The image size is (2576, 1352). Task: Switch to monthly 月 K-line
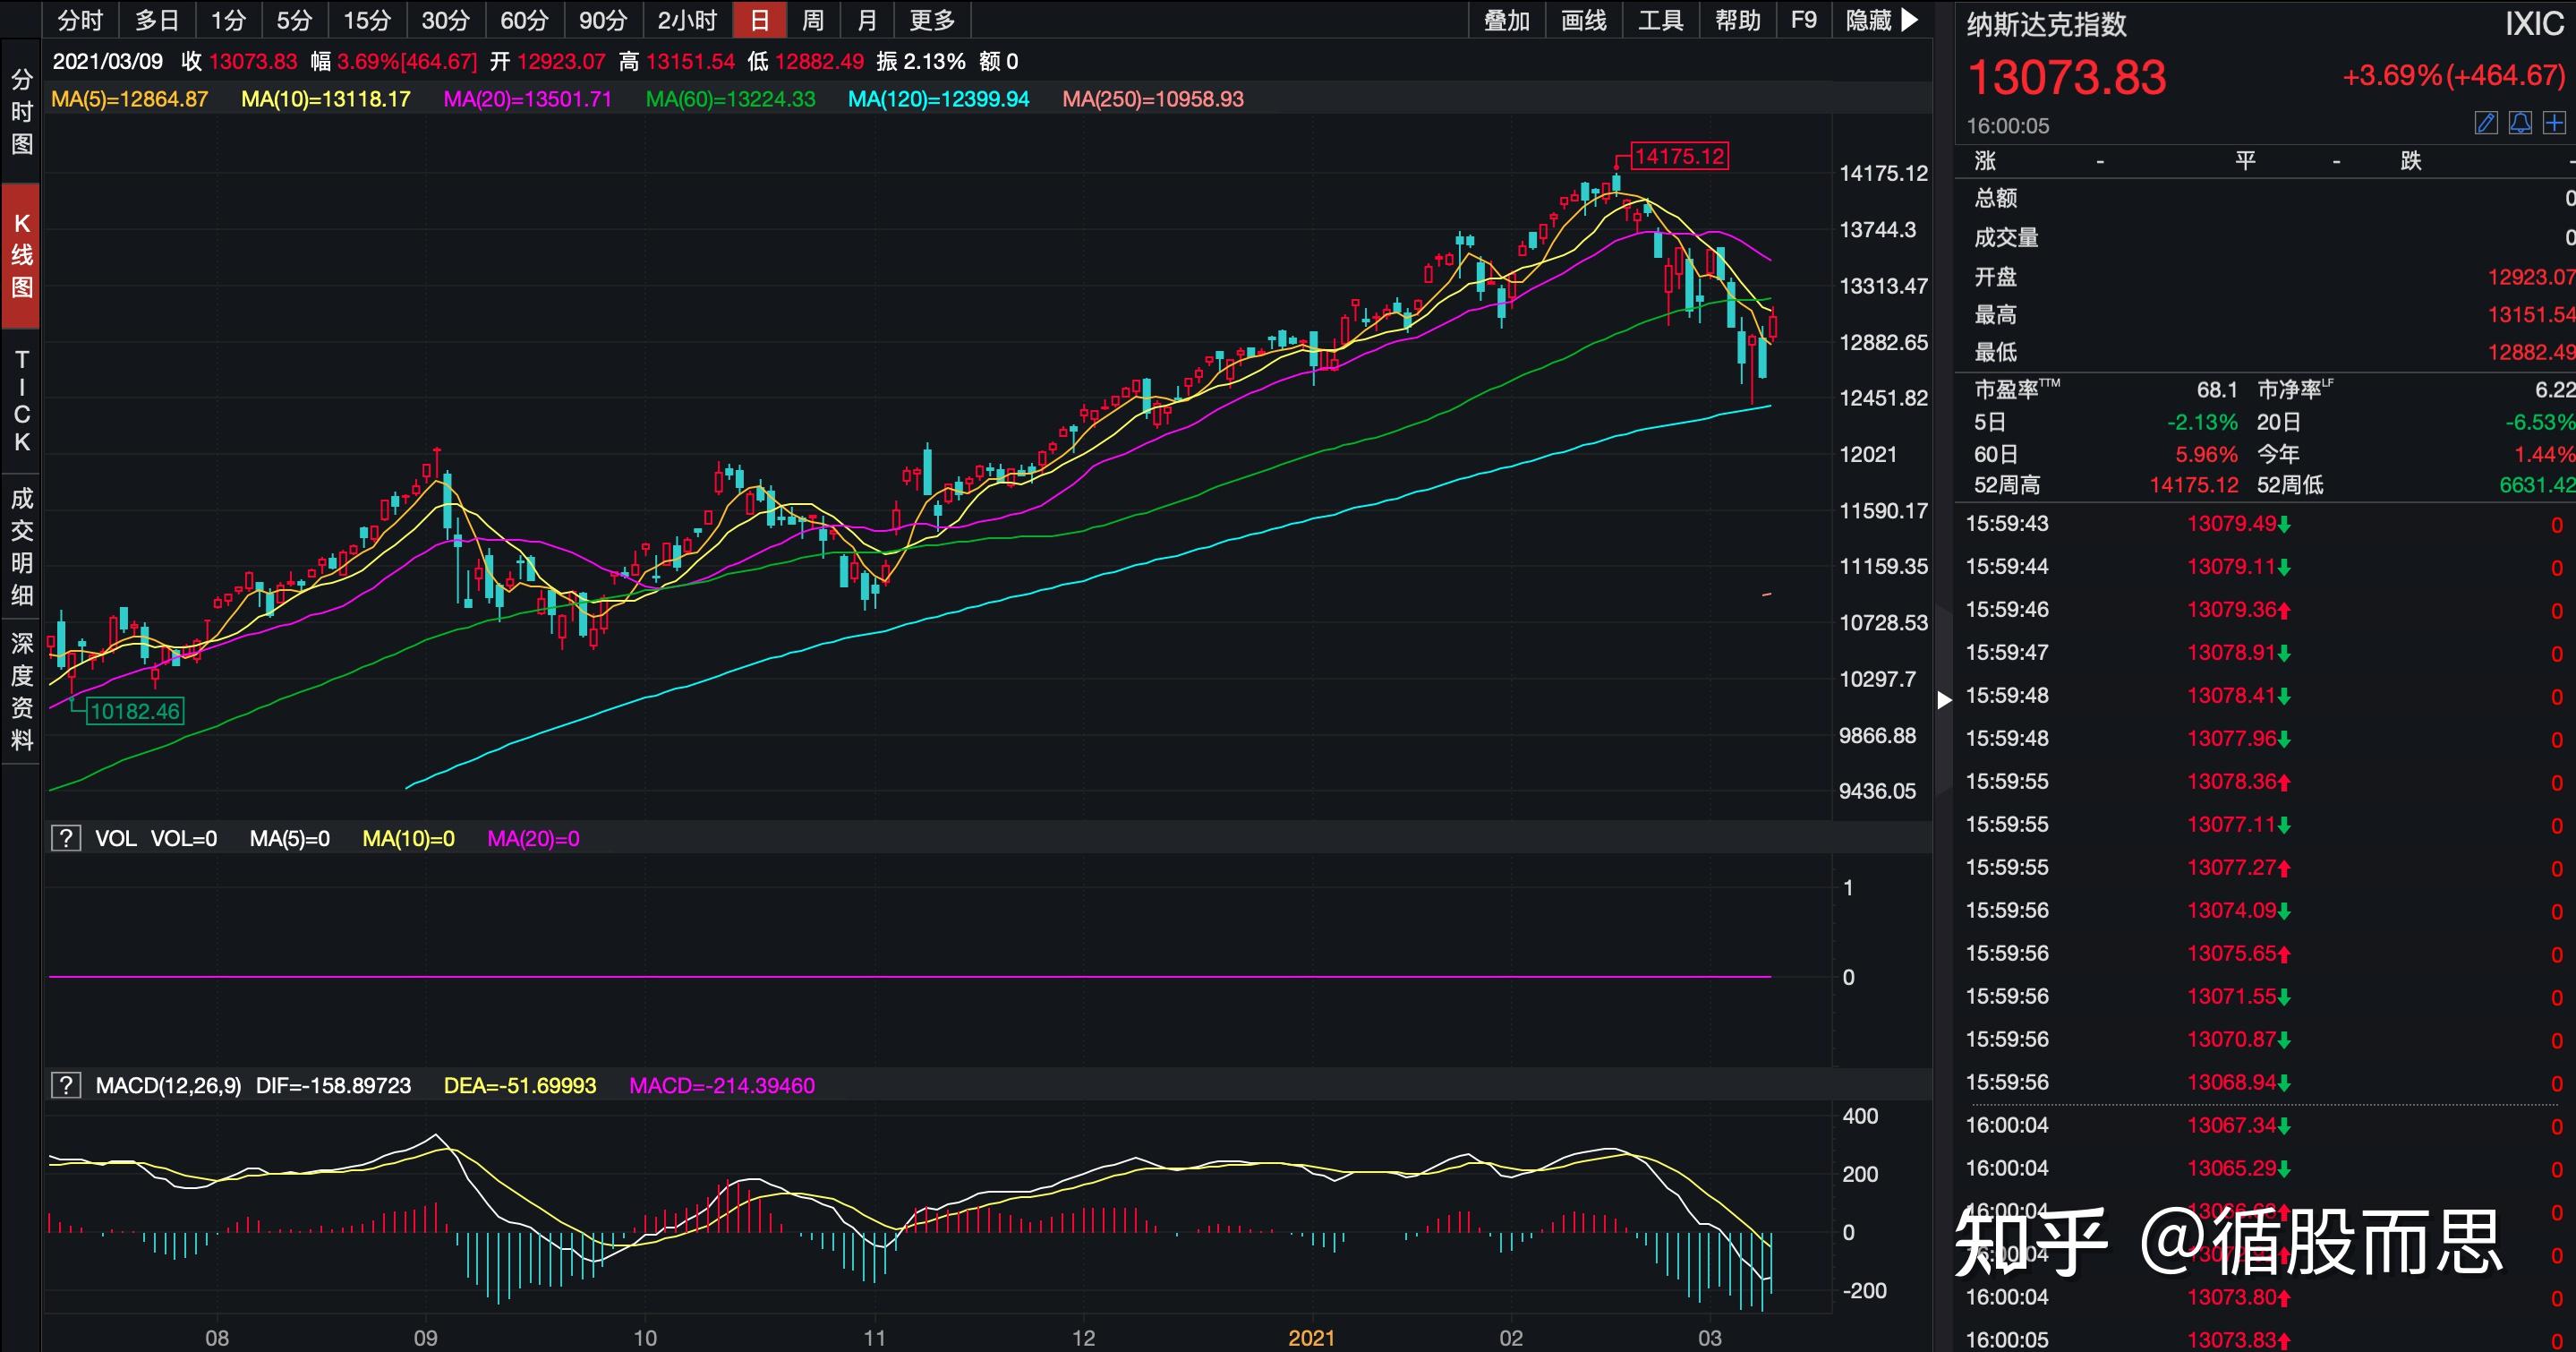click(x=868, y=20)
